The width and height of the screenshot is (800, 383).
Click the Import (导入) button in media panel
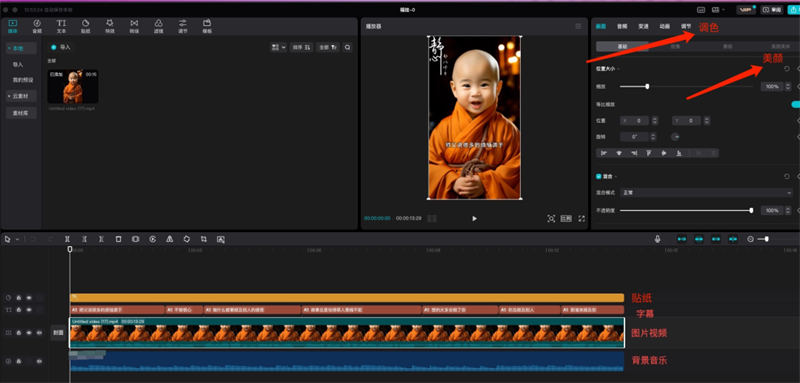(x=61, y=47)
